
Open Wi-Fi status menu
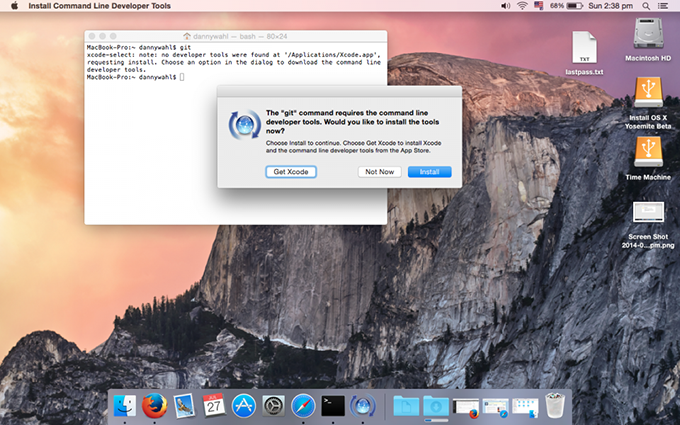(522, 6)
